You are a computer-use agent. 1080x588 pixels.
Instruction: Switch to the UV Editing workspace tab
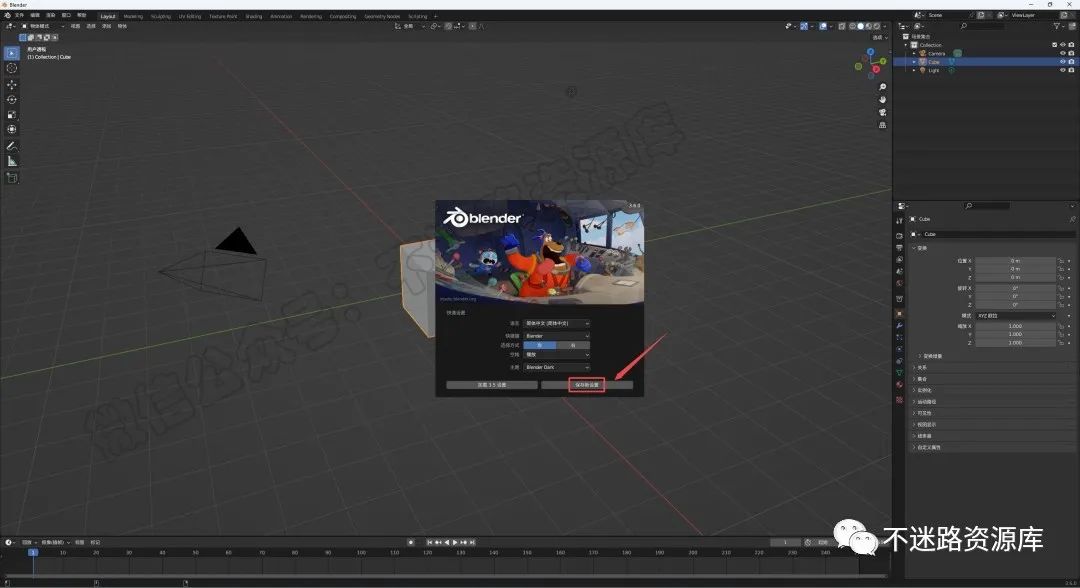pos(190,16)
